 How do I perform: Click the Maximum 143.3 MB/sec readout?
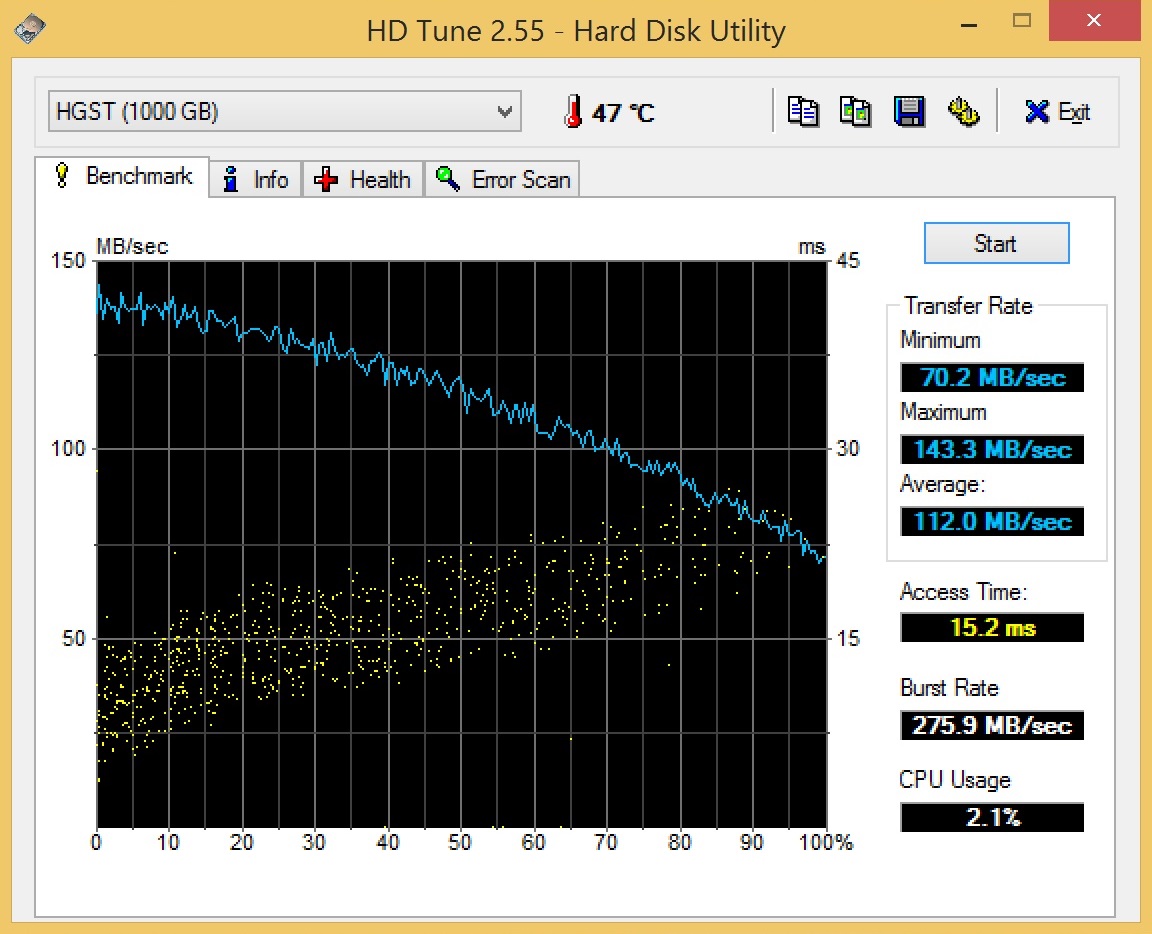[x=991, y=450]
